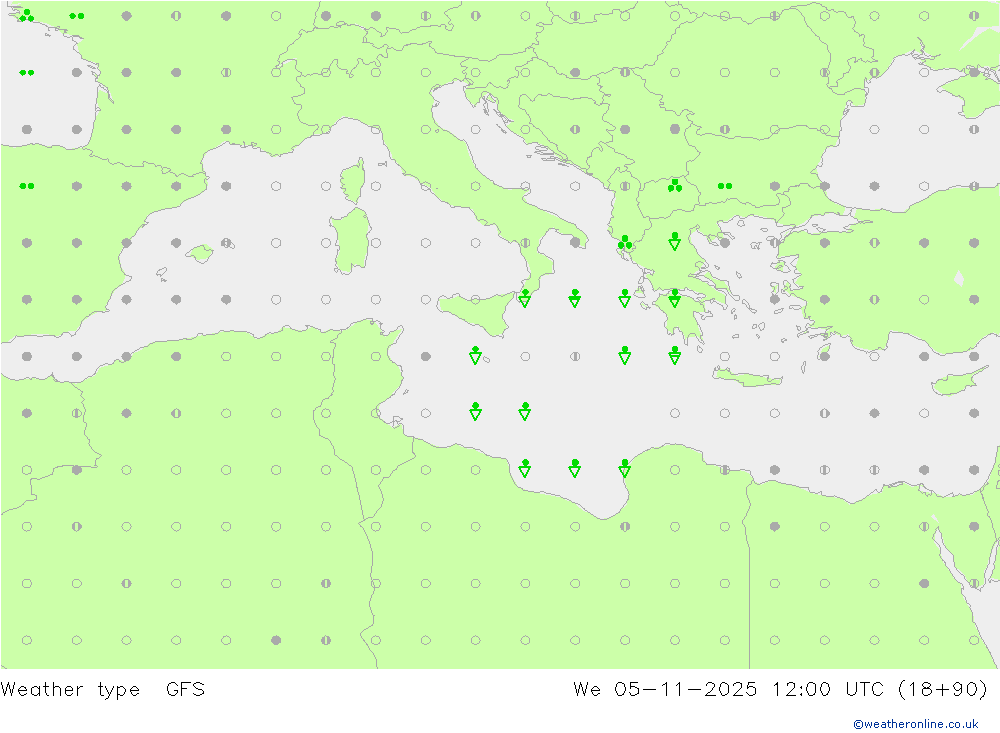Click the island of Cyprus on map
The image size is (1000, 733).
click(x=959, y=380)
